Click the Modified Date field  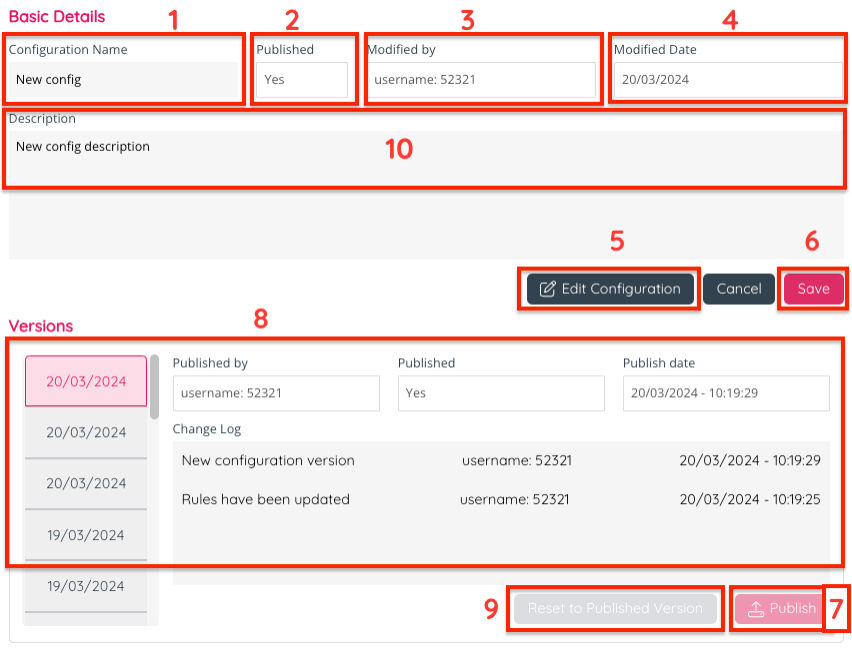[x=727, y=80]
